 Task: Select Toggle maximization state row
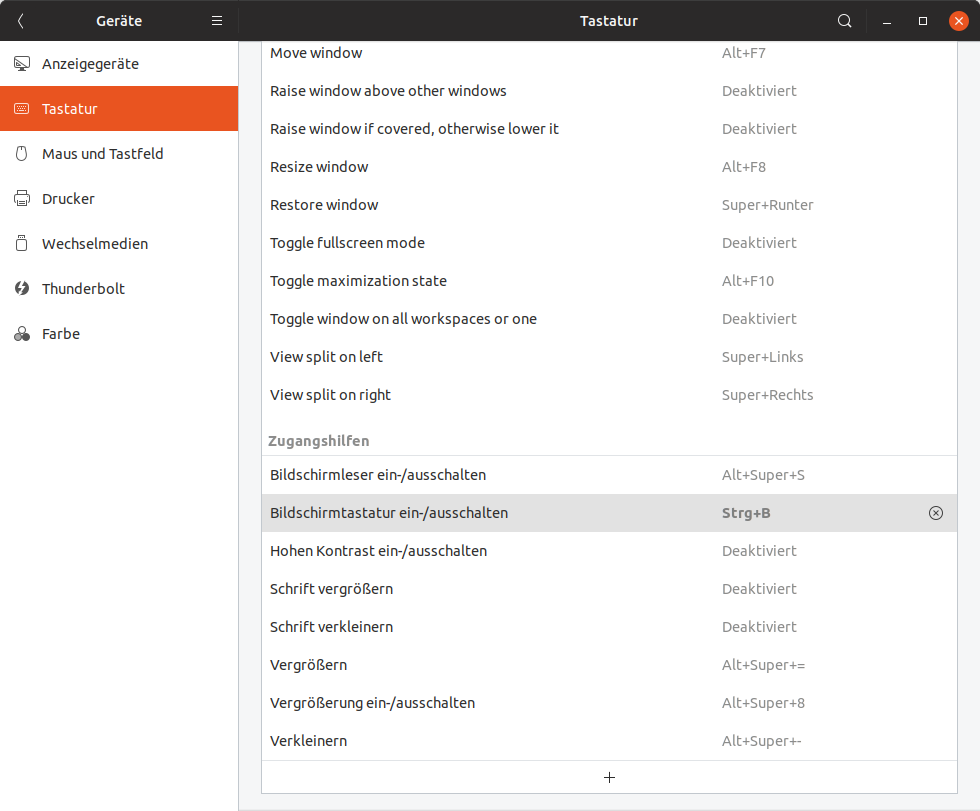609,281
